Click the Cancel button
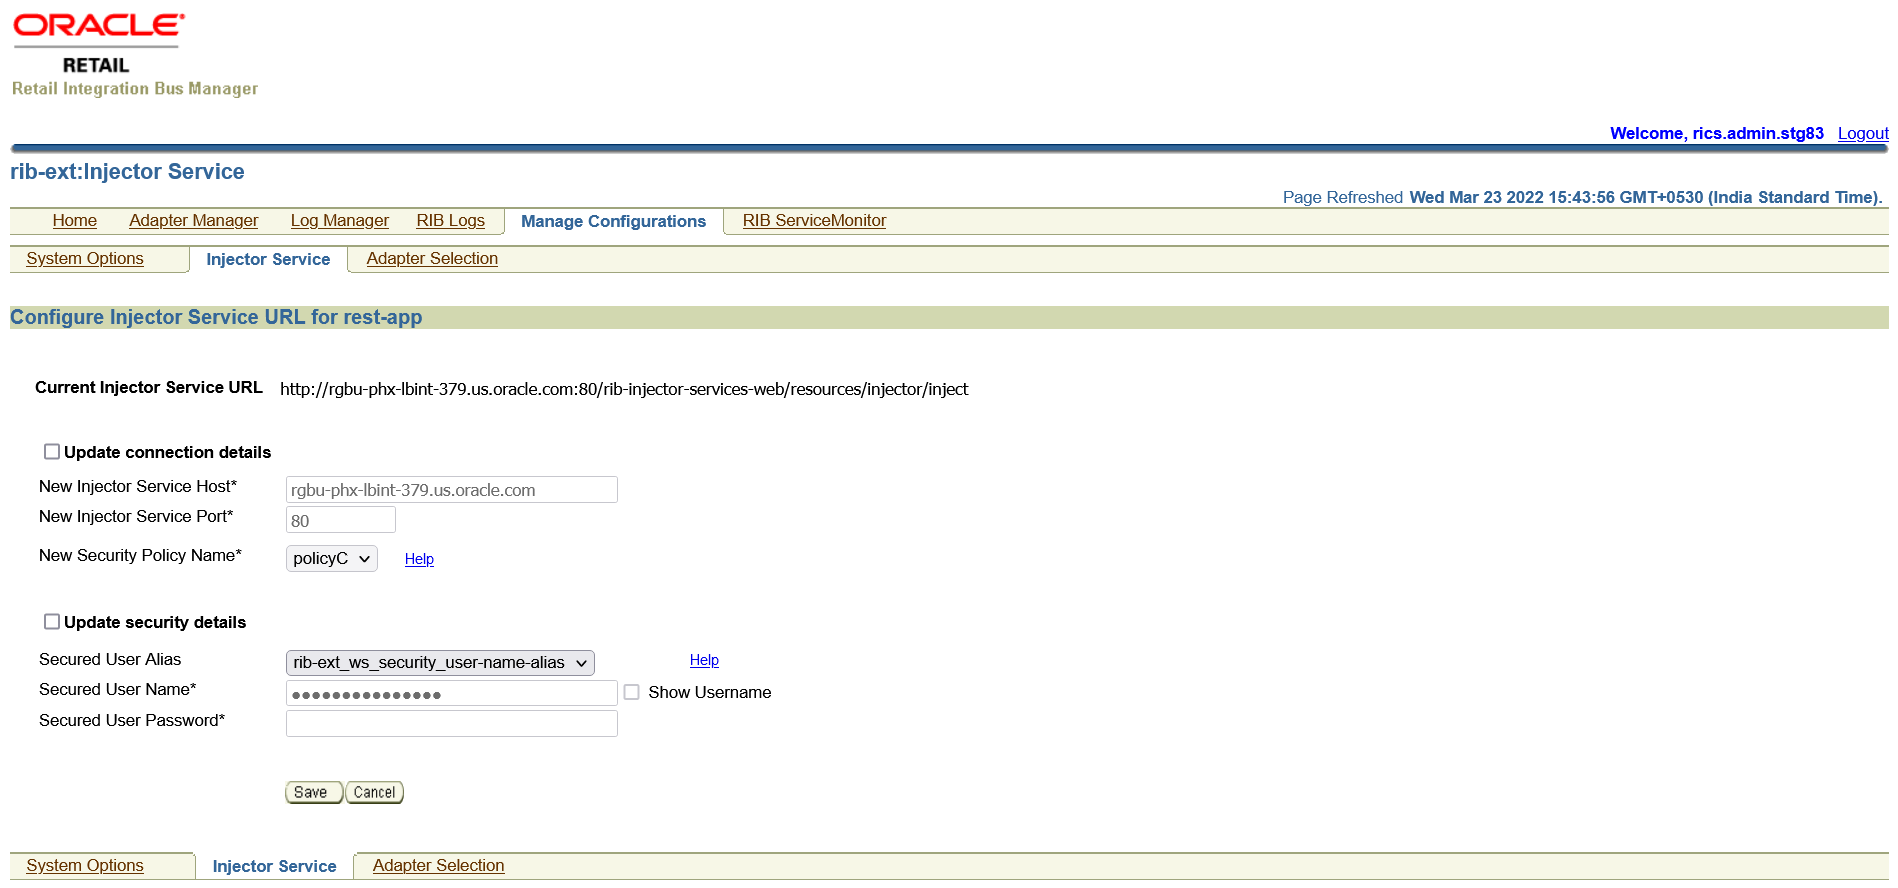The image size is (1898, 888). (375, 792)
